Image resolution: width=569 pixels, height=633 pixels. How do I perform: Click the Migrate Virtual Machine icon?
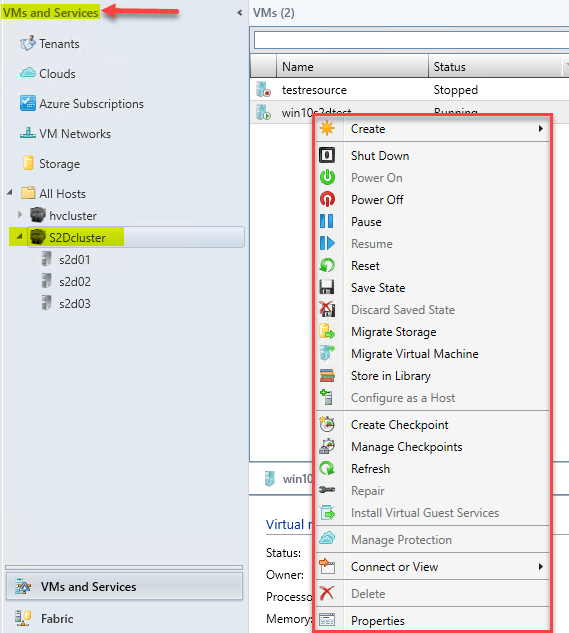tap(327, 354)
